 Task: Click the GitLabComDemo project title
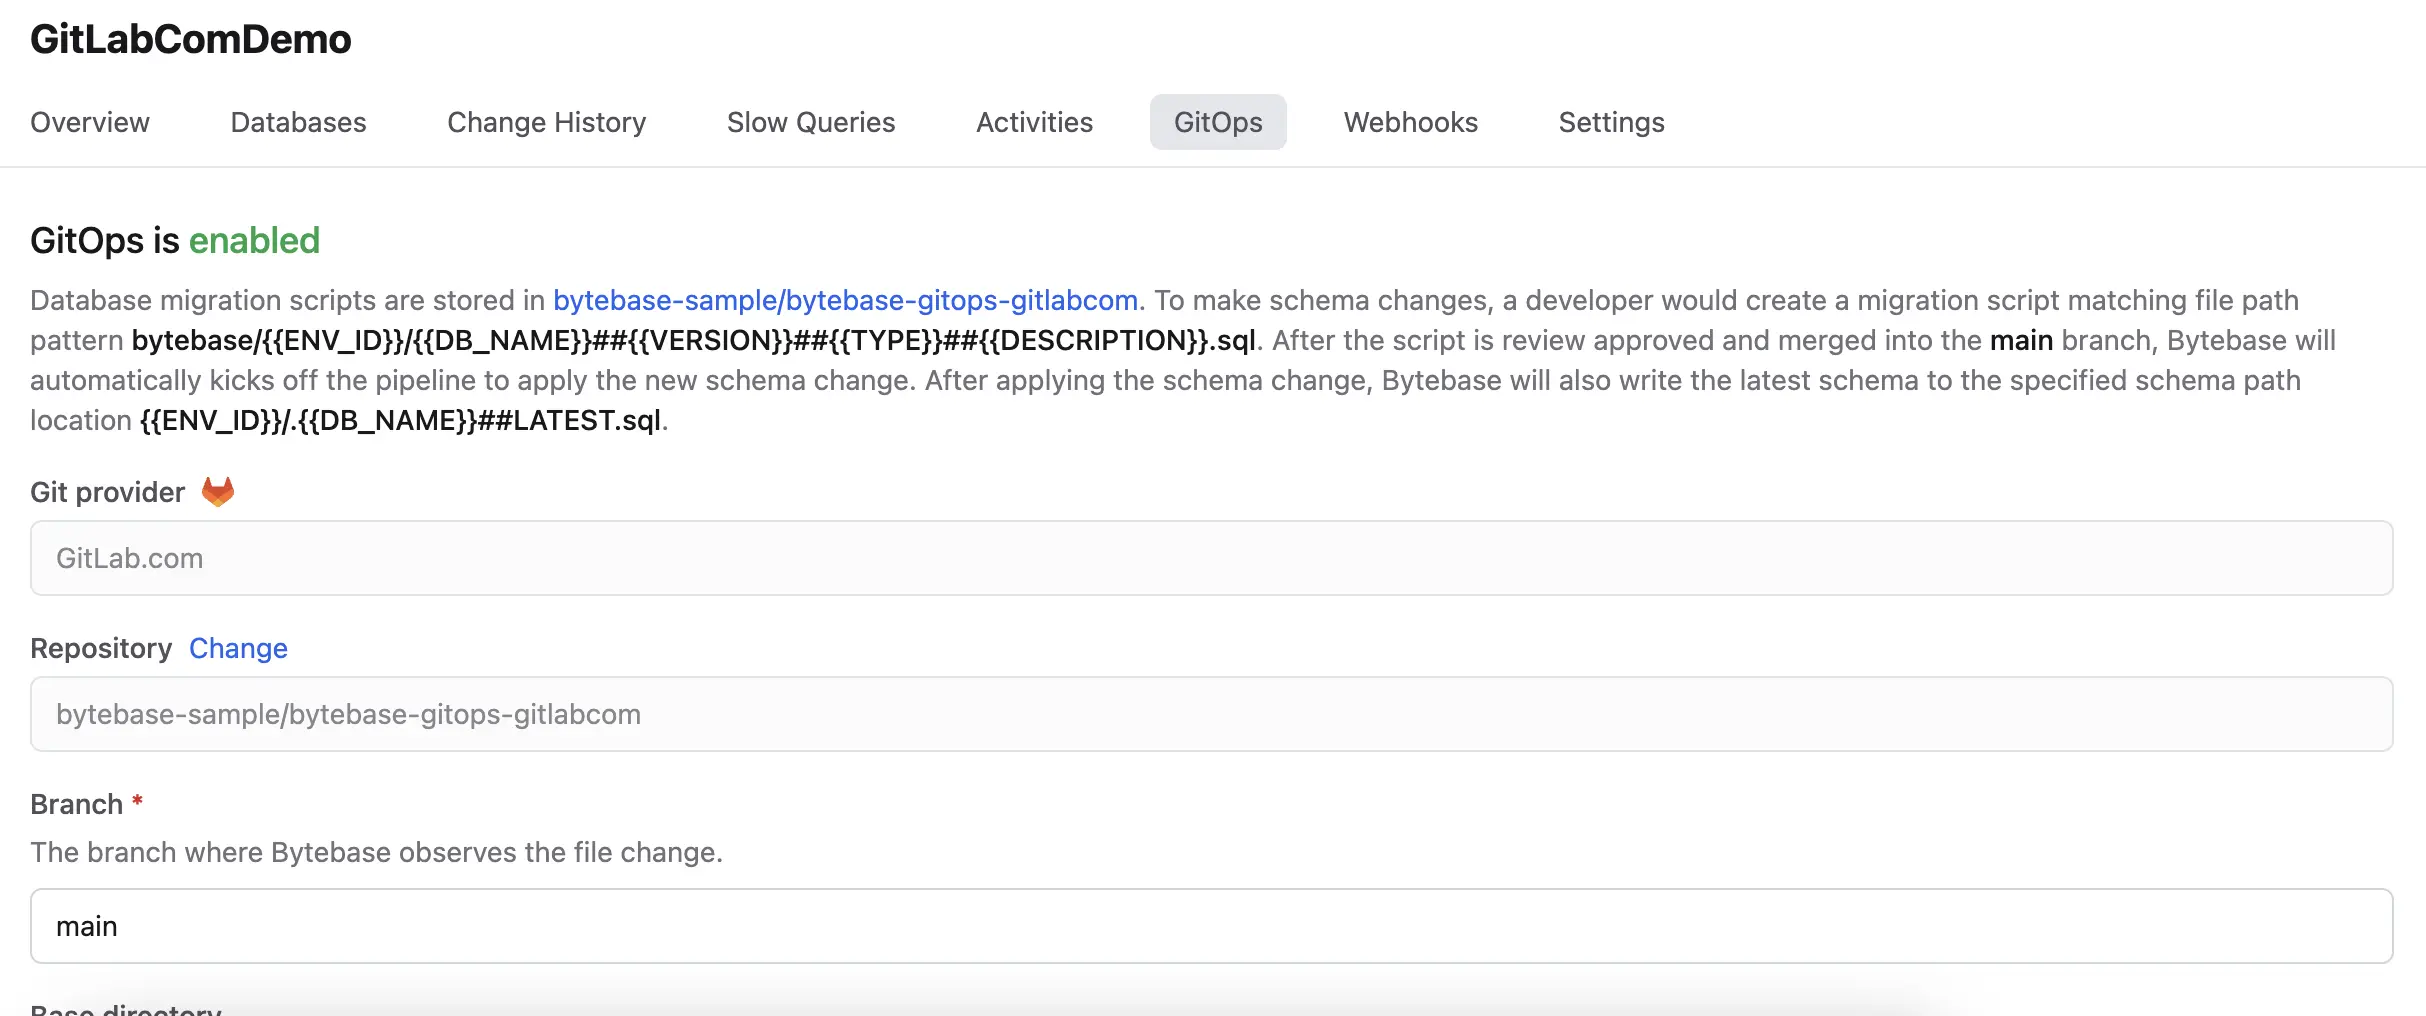click(191, 39)
